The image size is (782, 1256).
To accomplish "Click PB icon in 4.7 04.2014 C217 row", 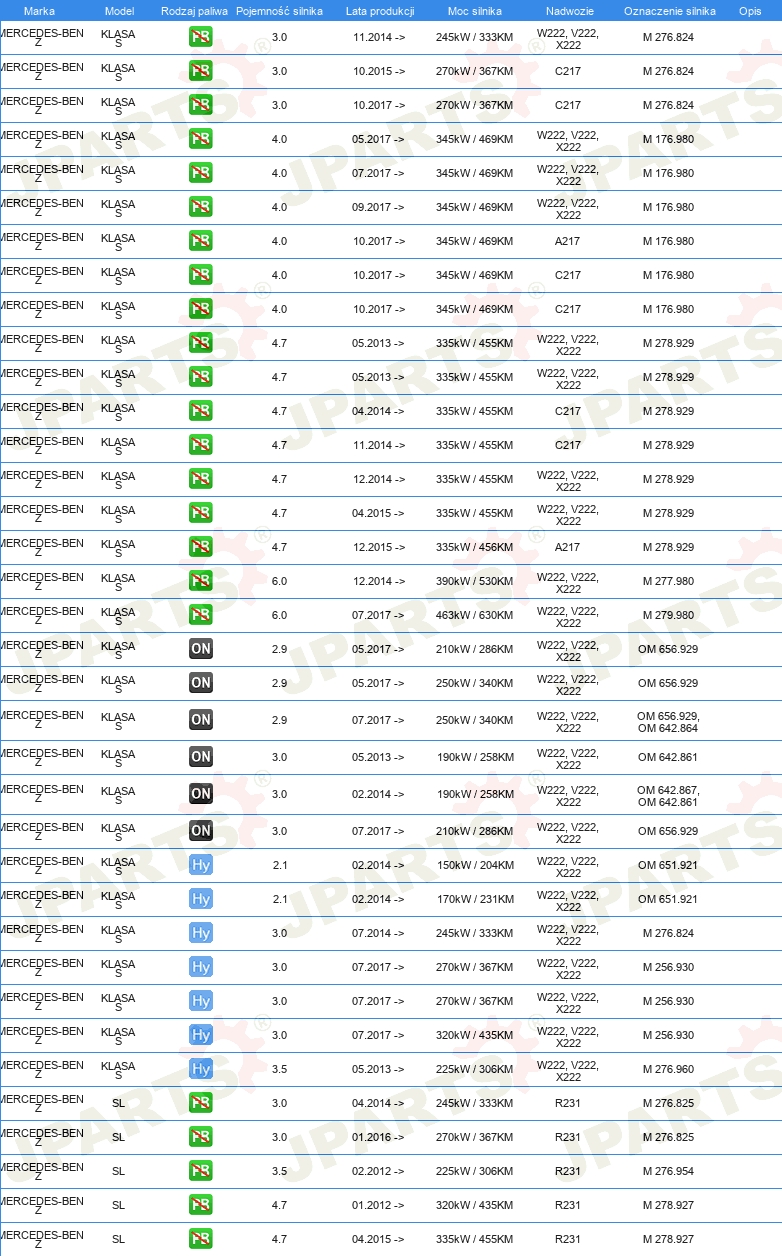I will (201, 412).
